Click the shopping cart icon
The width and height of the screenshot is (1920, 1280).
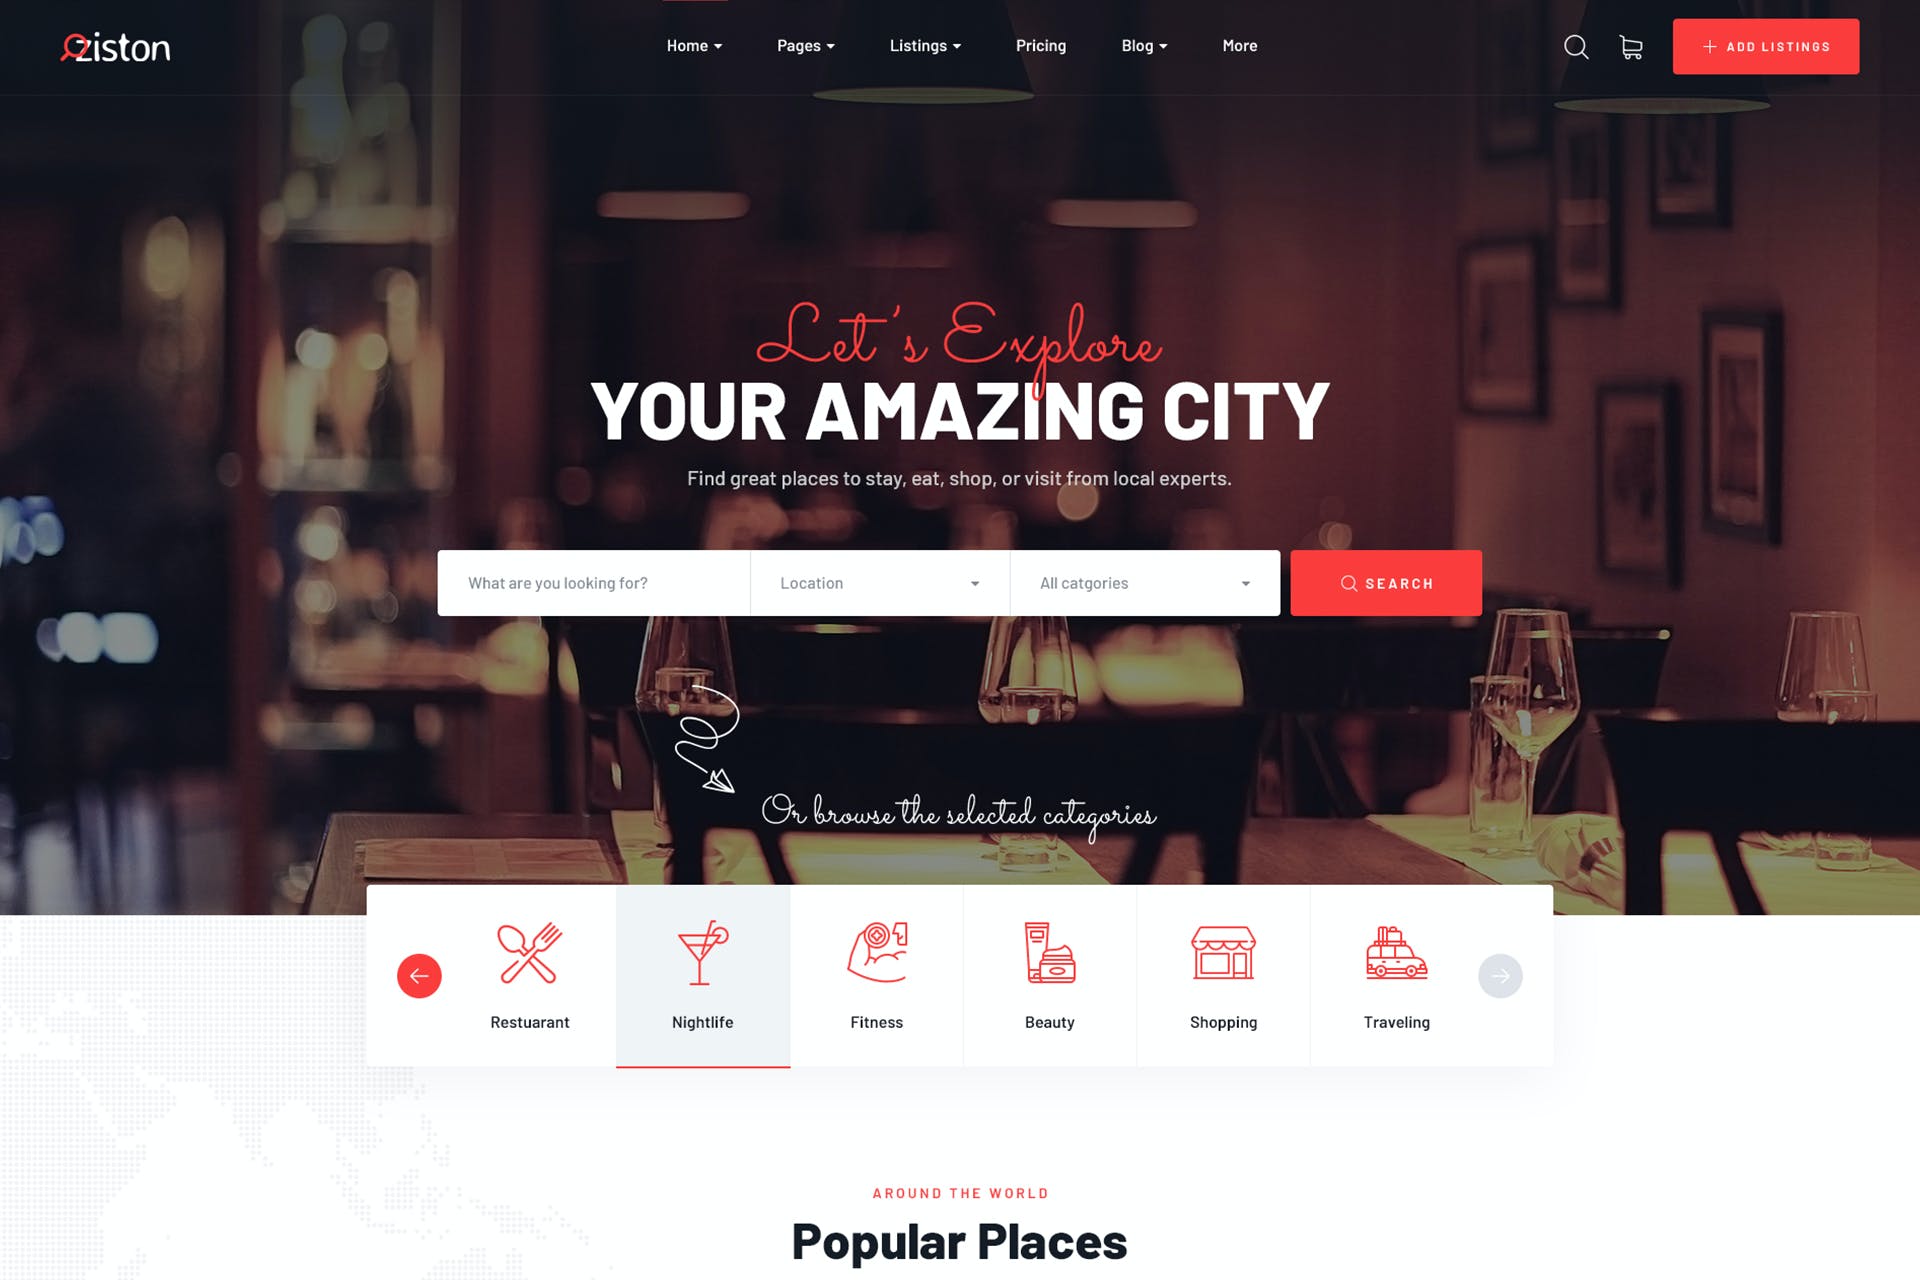[x=1630, y=47]
